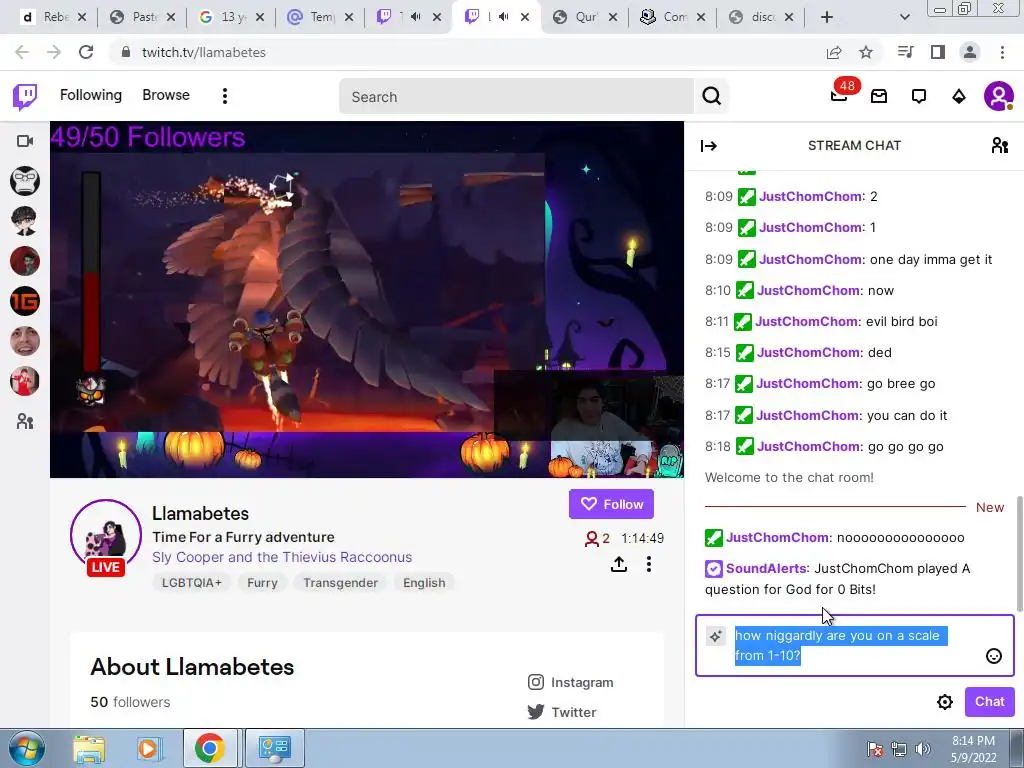
Task: Open more options dots below viewer count
Action: [x=648, y=564]
